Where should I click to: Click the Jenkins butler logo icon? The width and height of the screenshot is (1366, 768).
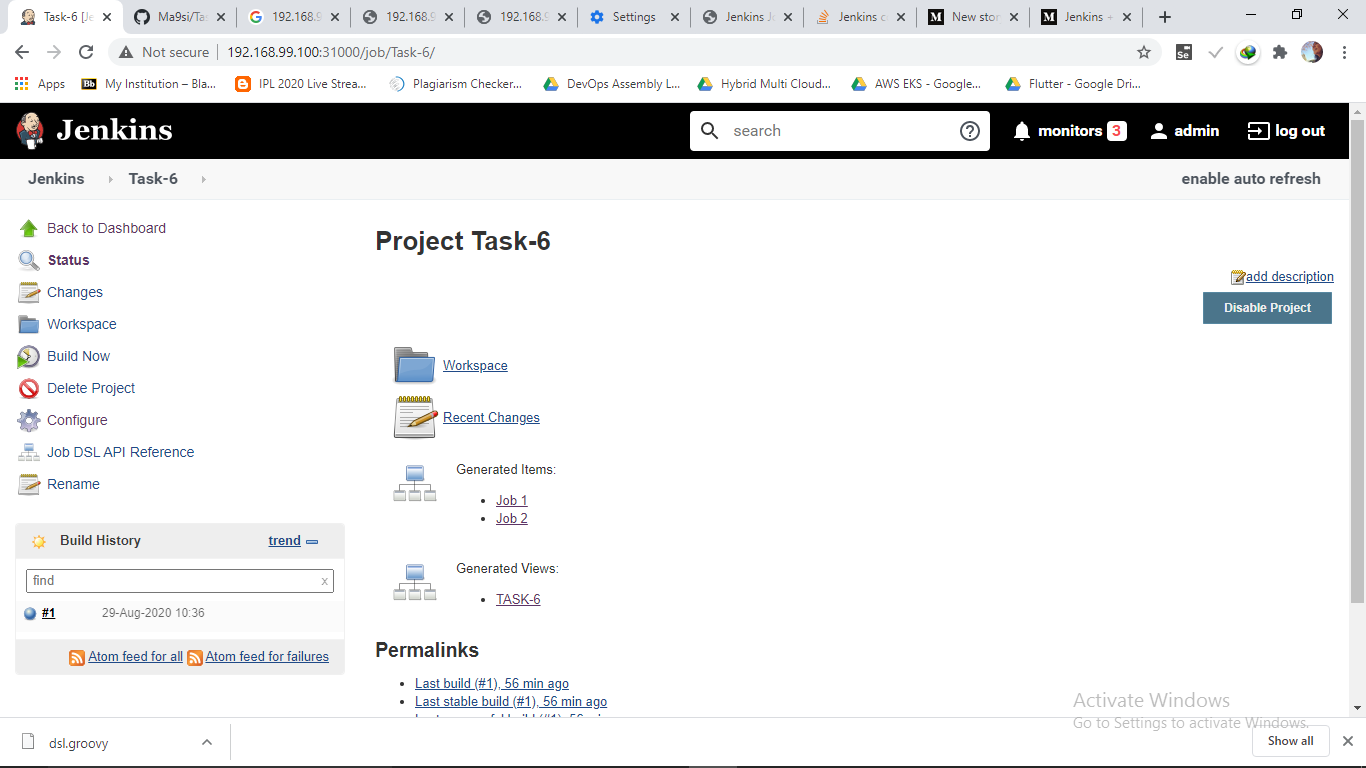point(31,131)
